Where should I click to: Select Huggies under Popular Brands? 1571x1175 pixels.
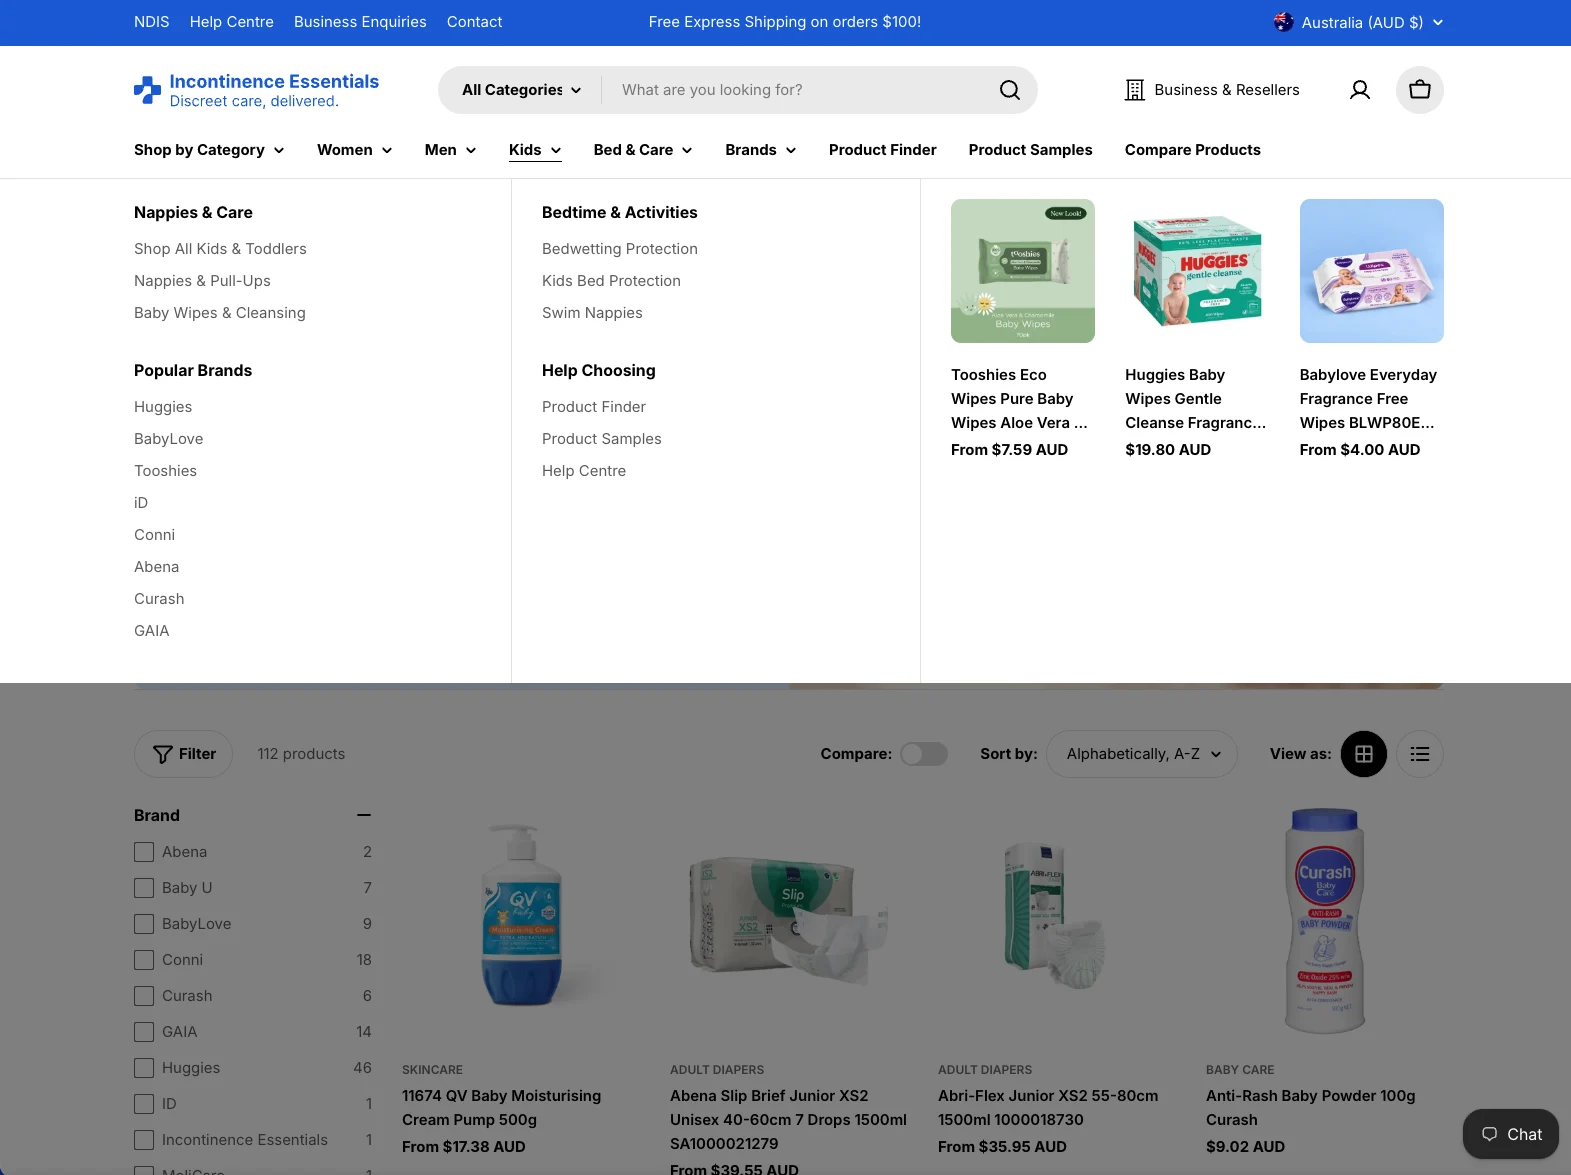163,407
